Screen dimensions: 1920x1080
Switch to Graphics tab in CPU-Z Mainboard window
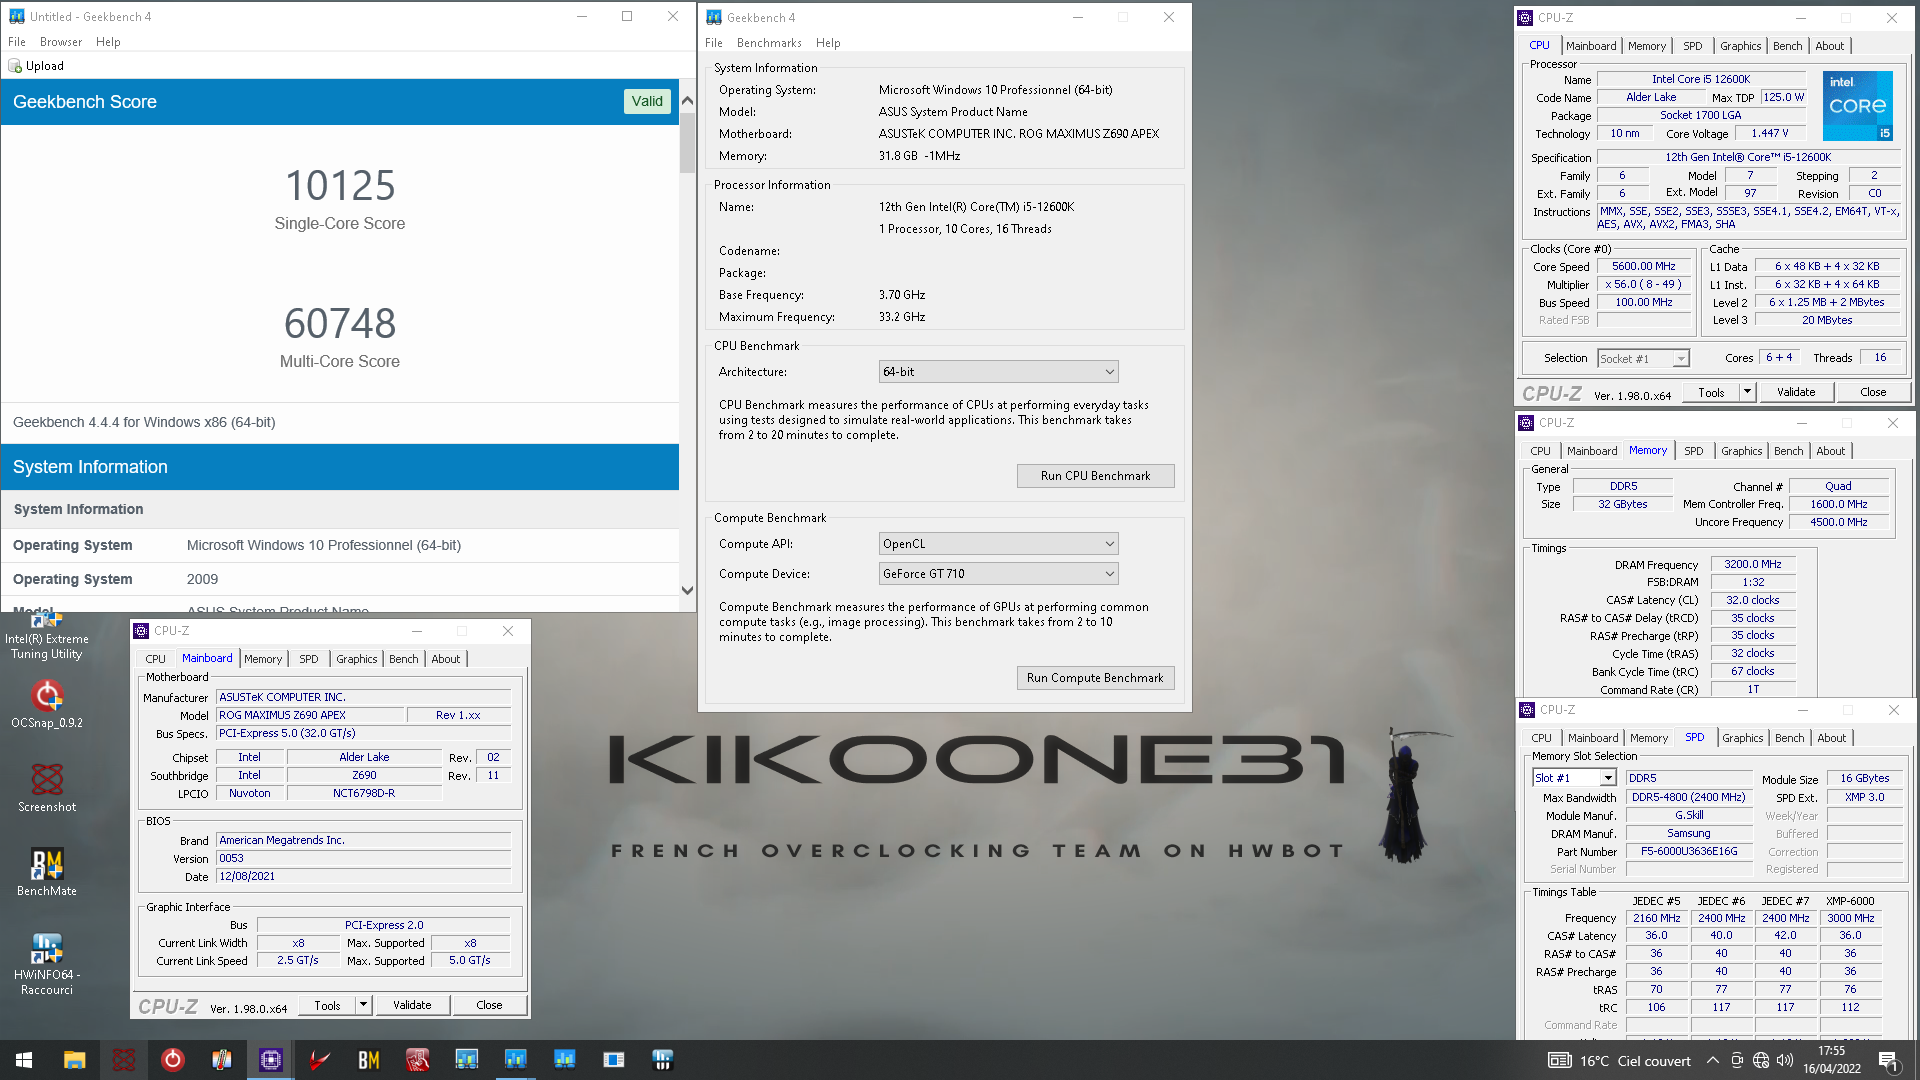tap(356, 659)
